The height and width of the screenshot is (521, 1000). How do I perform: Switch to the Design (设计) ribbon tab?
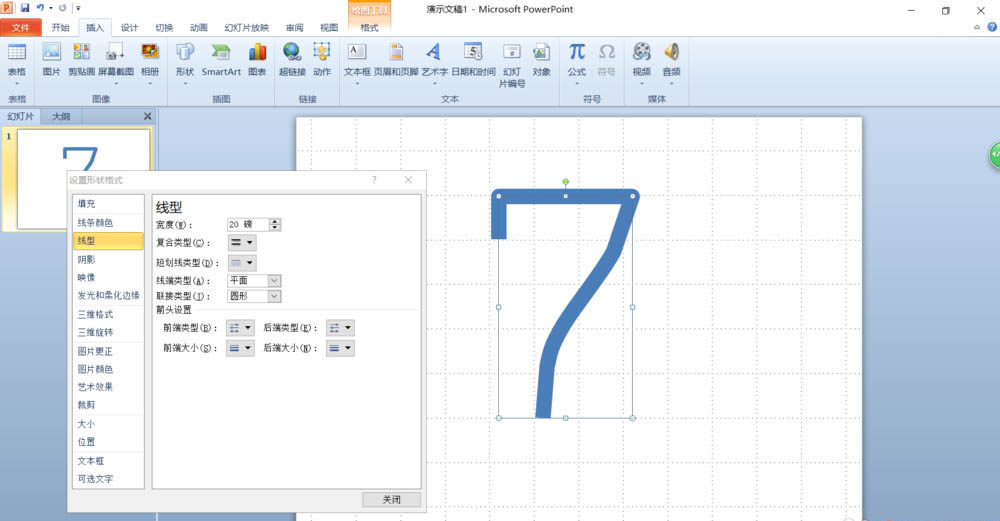(129, 28)
